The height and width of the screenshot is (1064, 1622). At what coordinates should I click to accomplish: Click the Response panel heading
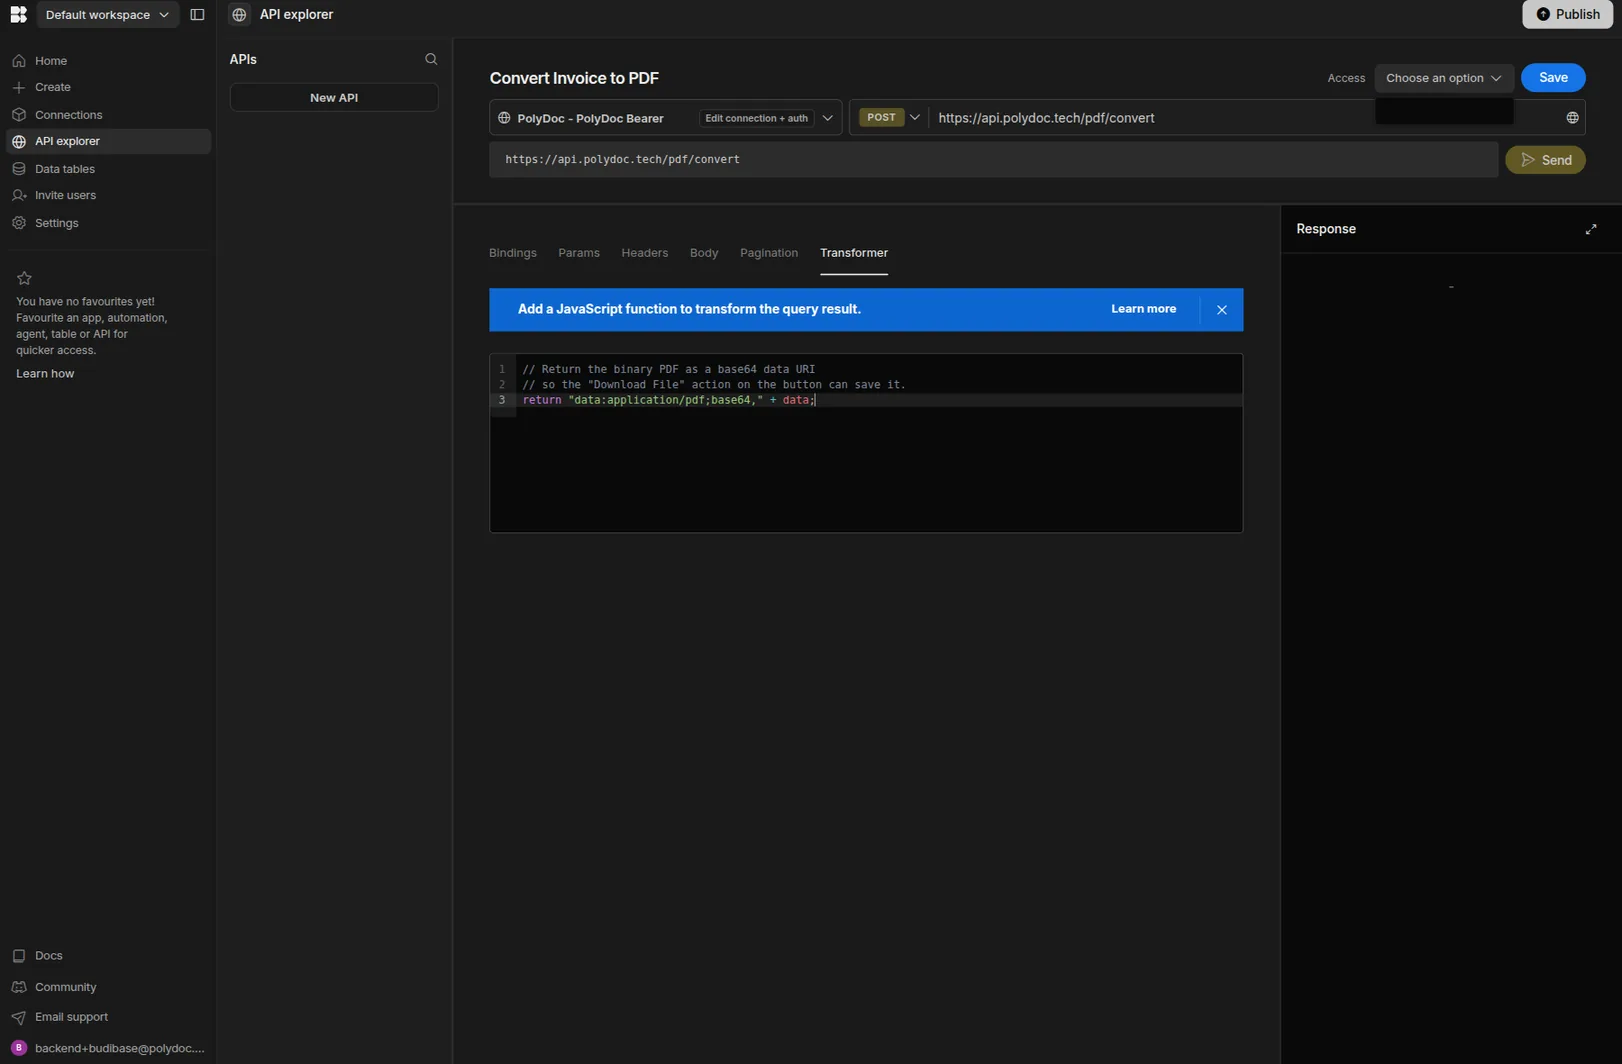(1326, 229)
